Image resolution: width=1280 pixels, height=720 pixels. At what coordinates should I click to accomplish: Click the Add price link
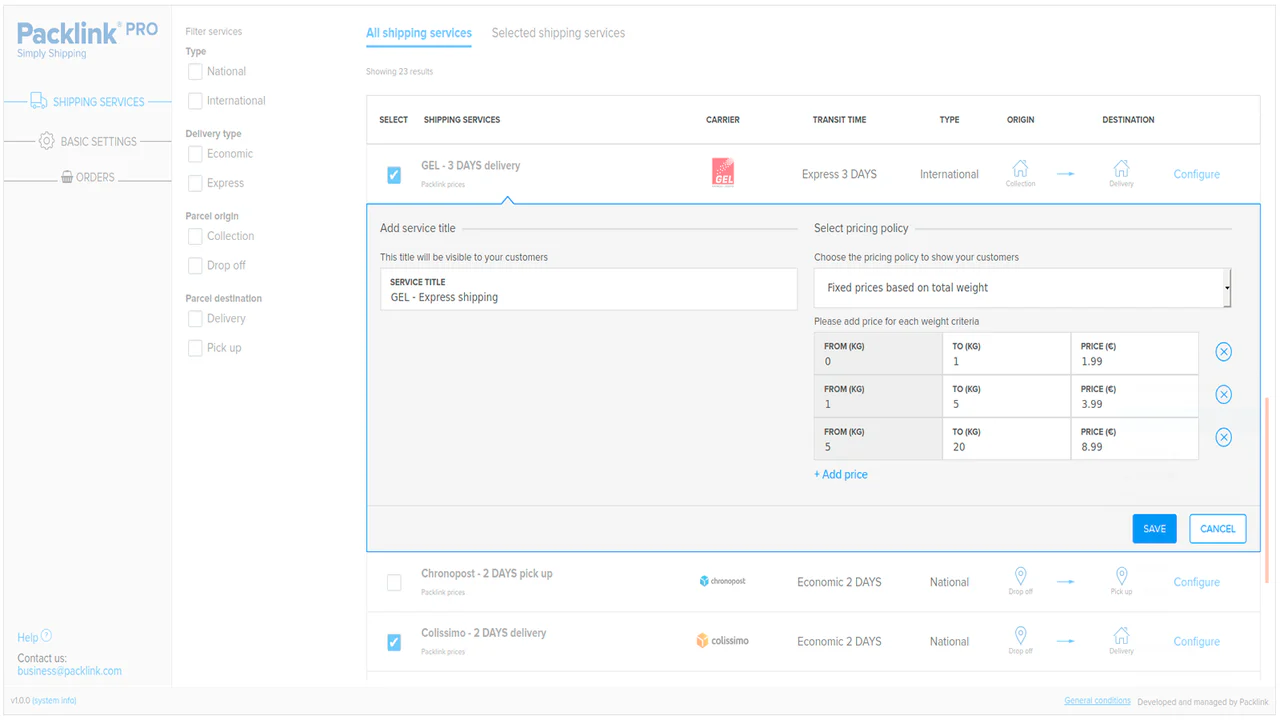pyautogui.click(x=840, y=475)
